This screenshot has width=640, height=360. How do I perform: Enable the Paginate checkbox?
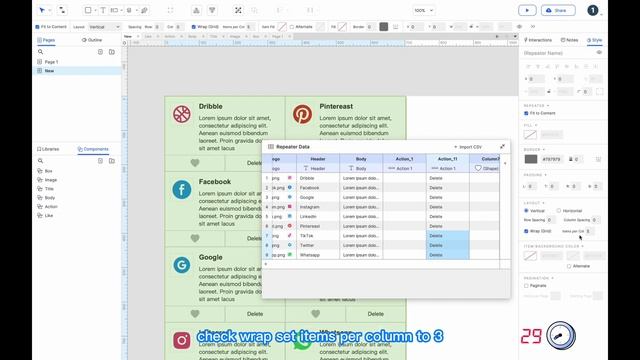(x=526, y=286)
